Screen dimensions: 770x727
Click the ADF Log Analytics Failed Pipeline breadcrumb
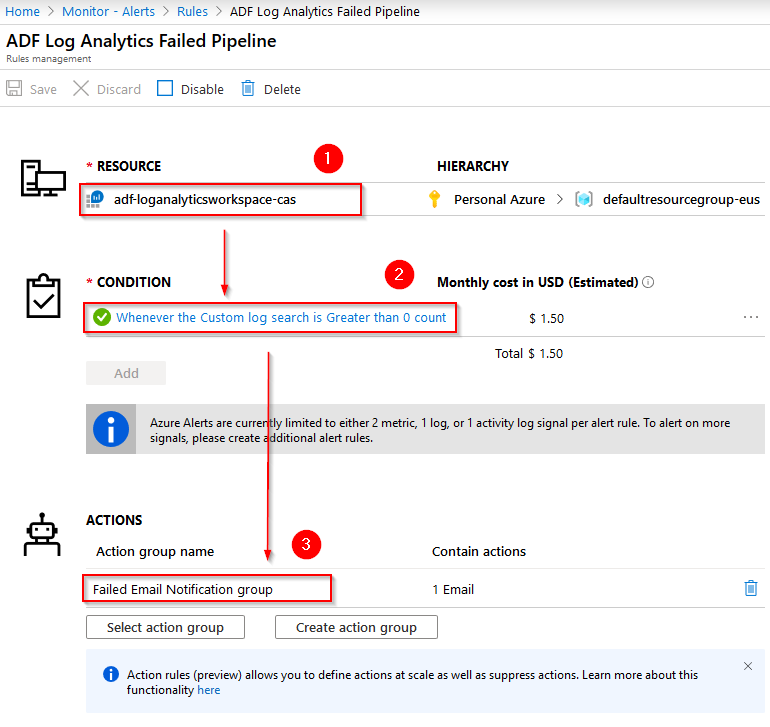pyautogui.click(x=325, y=11)
